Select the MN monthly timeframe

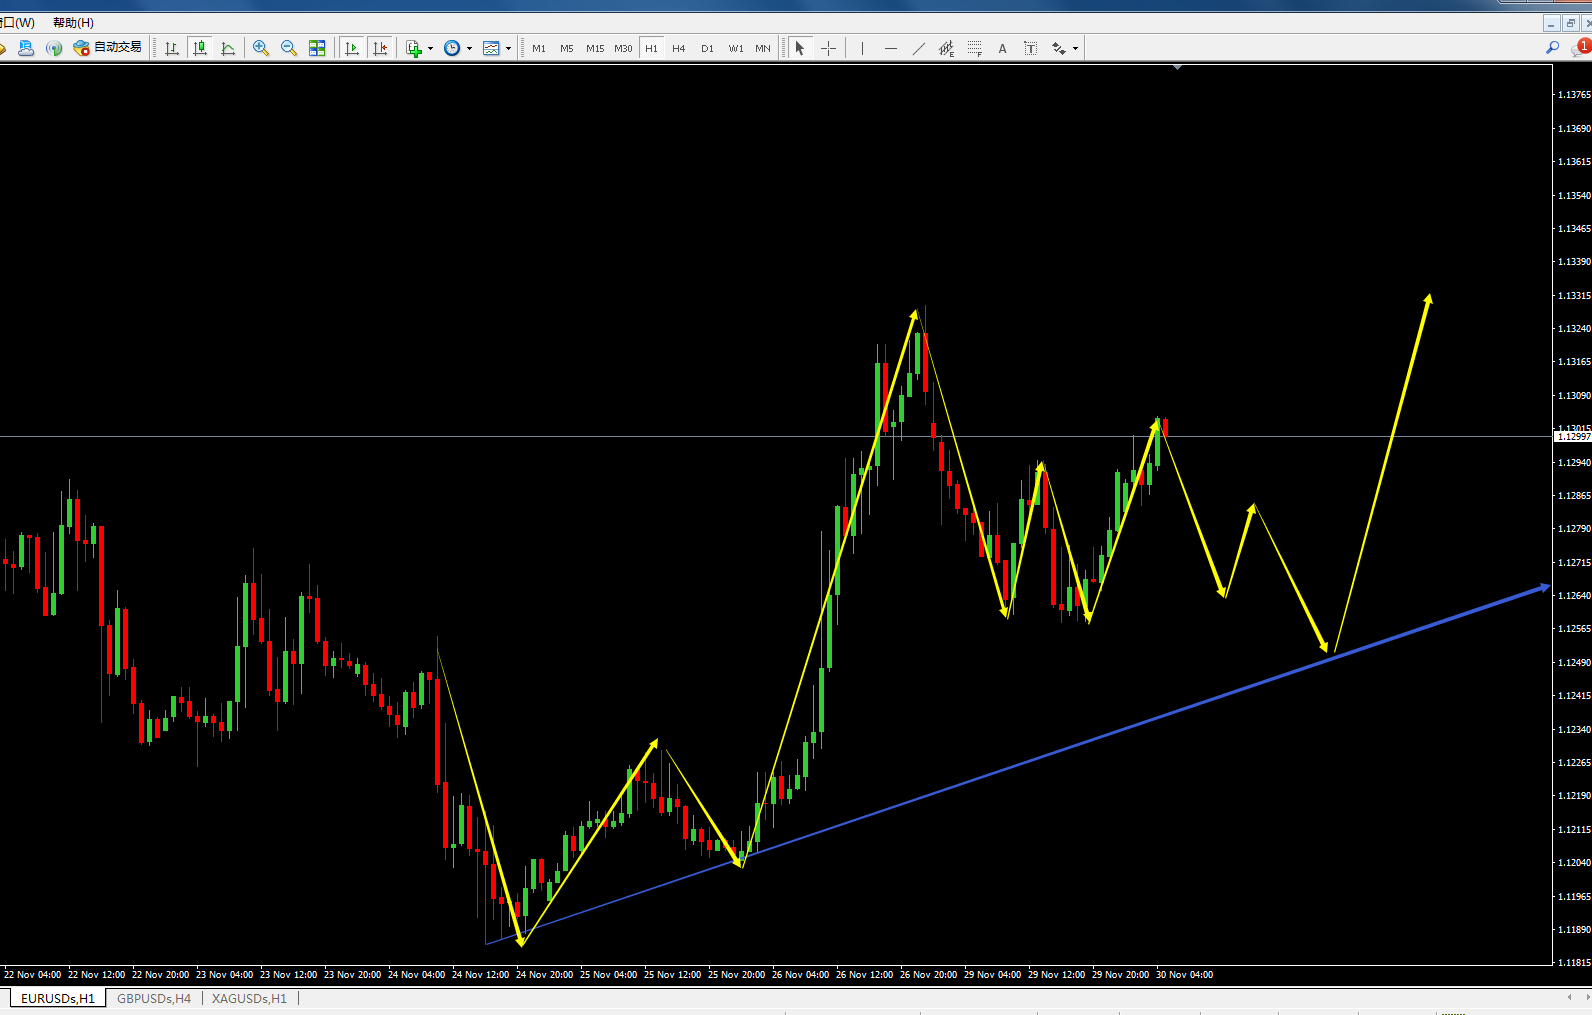click(x=763, y=48)
